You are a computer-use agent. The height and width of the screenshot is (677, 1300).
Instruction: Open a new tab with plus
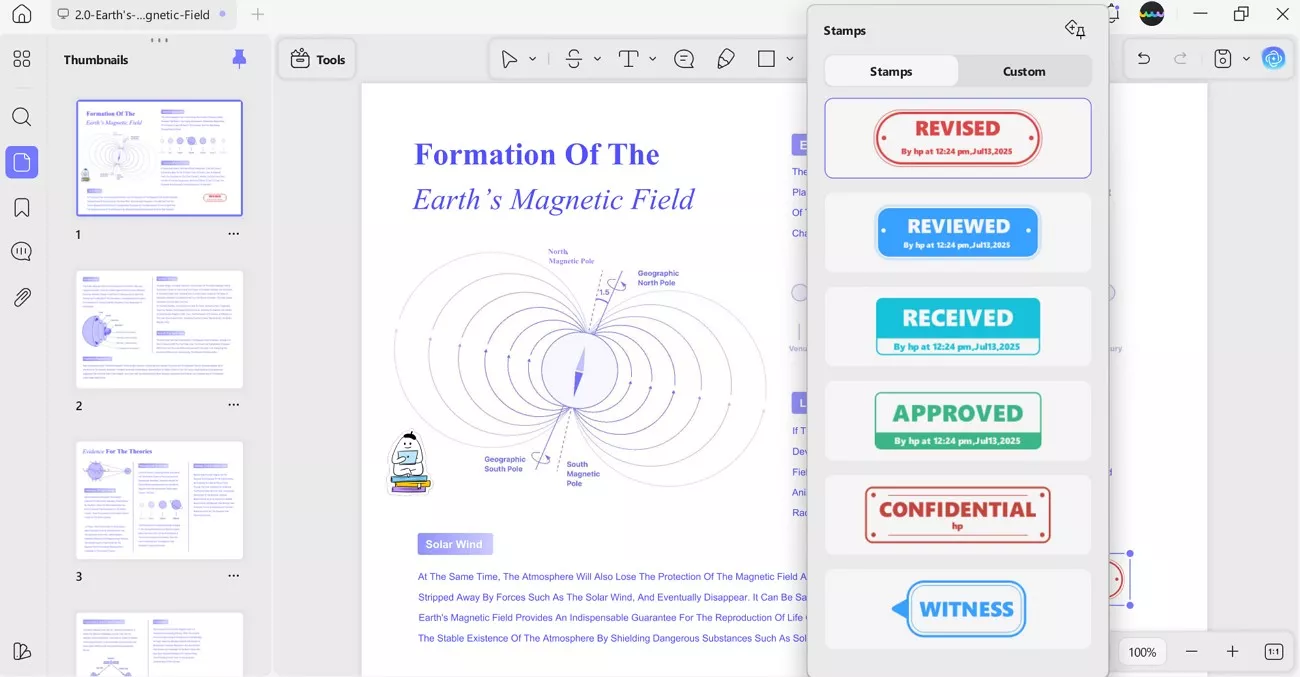coord(258,14)
